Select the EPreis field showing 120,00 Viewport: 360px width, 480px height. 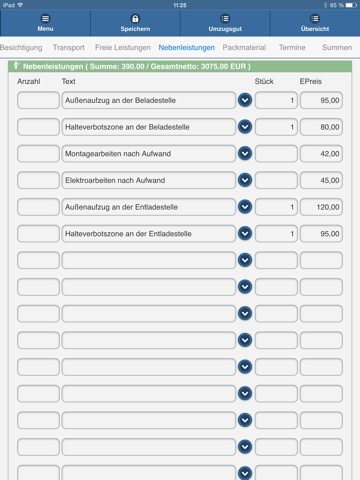point(321,207)
